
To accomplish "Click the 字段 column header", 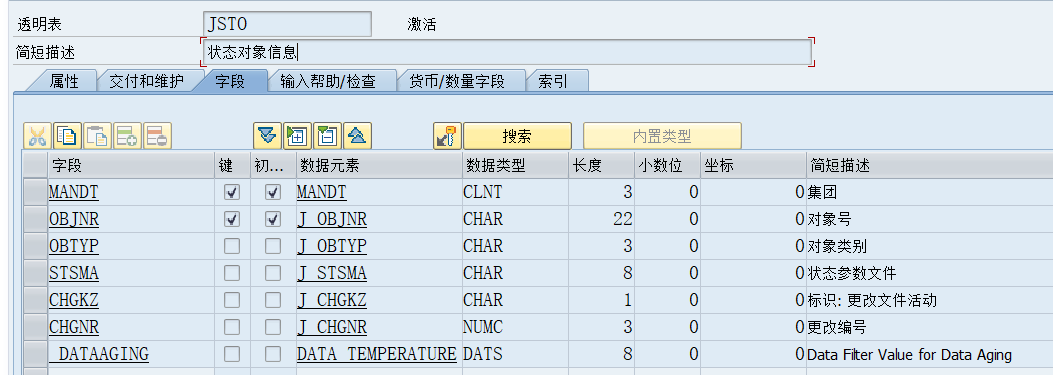I will (132, 165).
